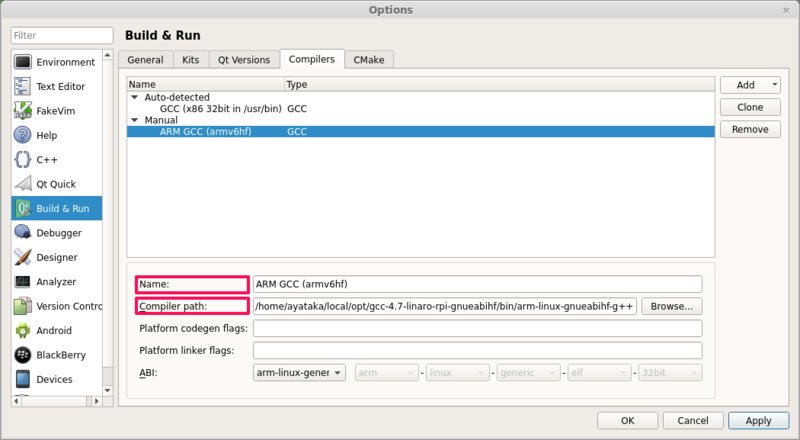Open the disabled elf format dropdown
This screenshot has width=800, height=440.
[x=599, y=373]
